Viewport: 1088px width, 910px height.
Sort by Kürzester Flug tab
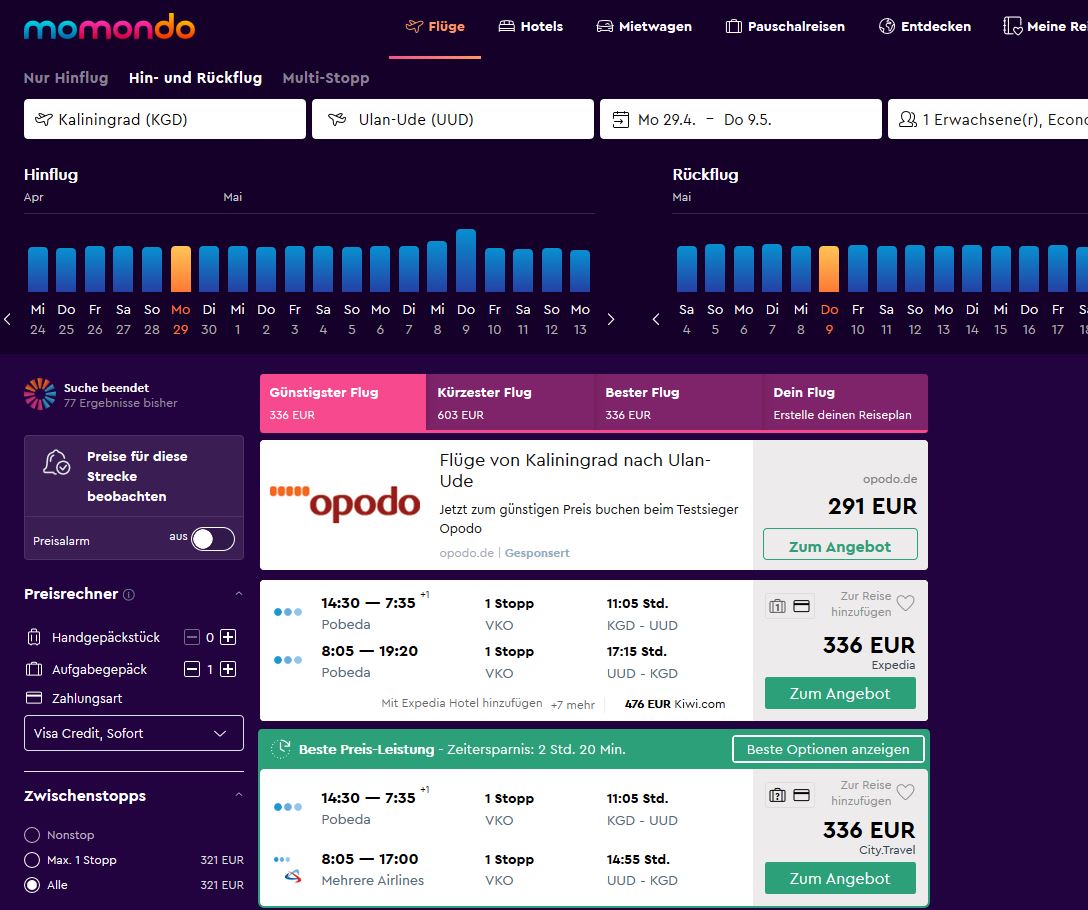click(510, 403)
